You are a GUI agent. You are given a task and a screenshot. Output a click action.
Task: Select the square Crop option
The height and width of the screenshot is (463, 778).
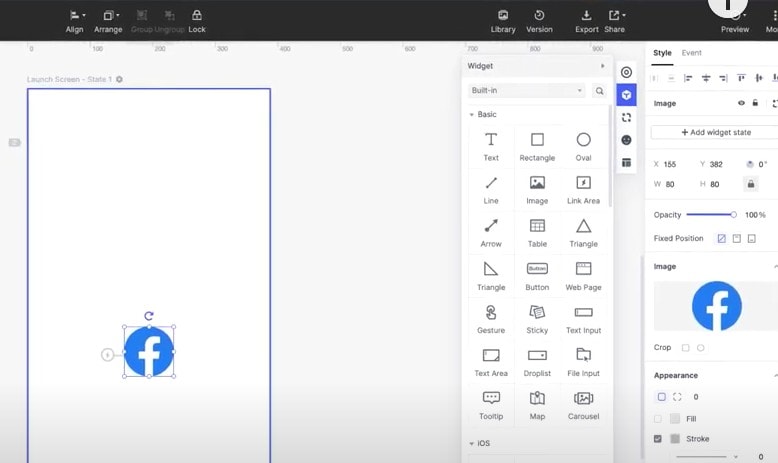(685, 348)
